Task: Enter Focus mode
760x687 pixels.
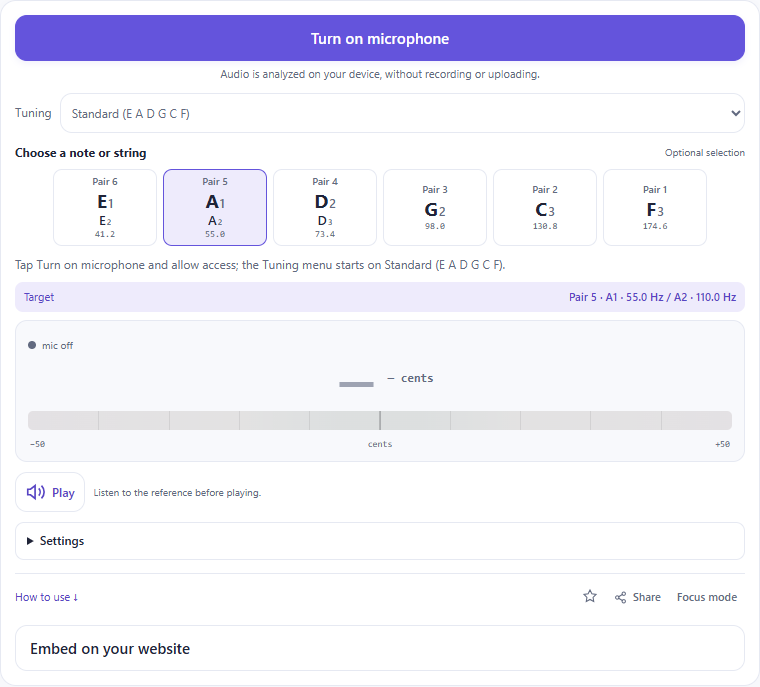Action: click(x=707, y=597)
